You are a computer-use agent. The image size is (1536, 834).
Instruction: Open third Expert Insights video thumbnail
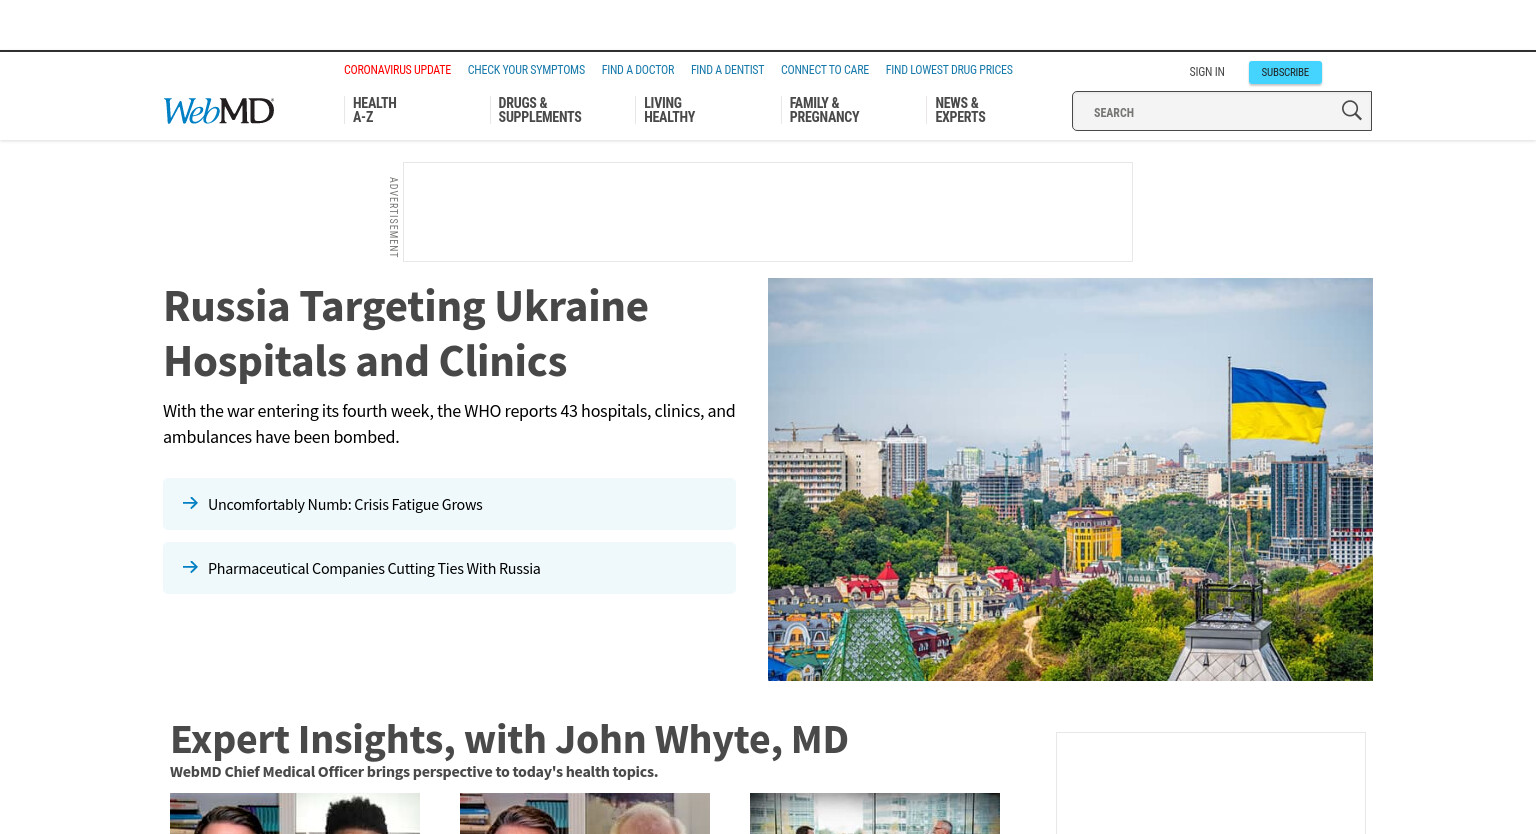pos(875,813)
